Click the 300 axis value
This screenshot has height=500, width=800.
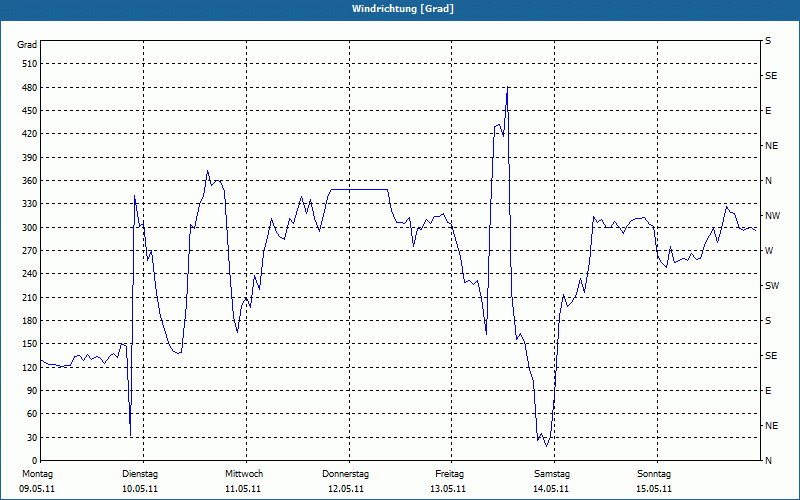(30, 228)
